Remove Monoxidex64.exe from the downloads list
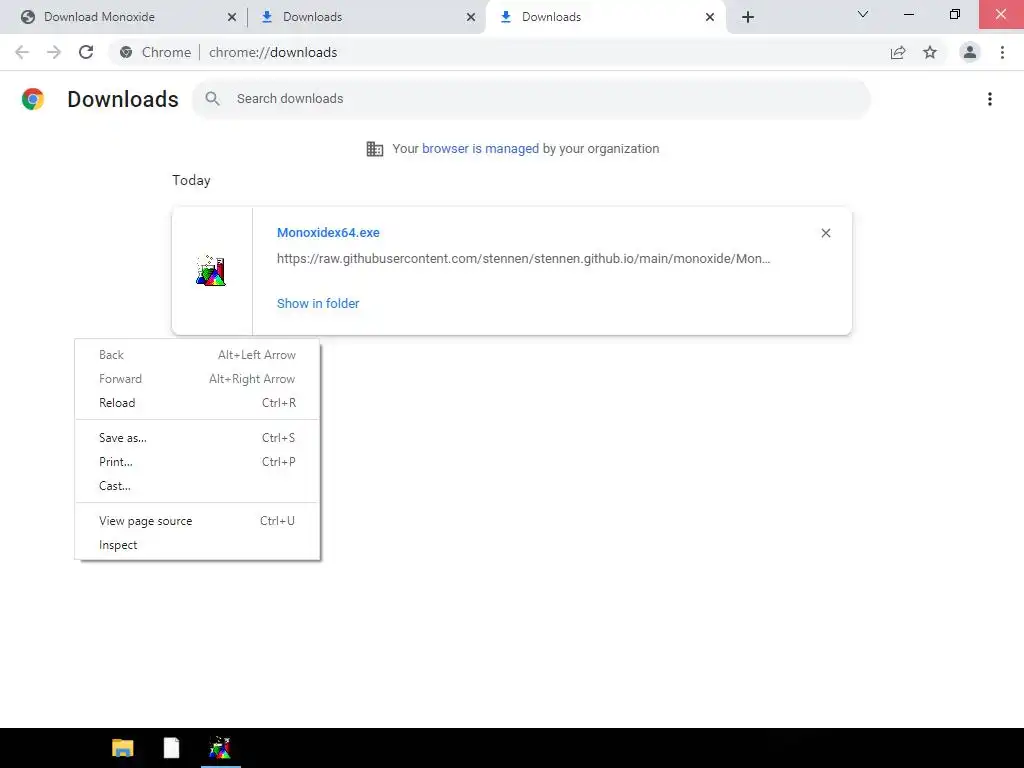1024x768 pixels. [x=825, y=233]
